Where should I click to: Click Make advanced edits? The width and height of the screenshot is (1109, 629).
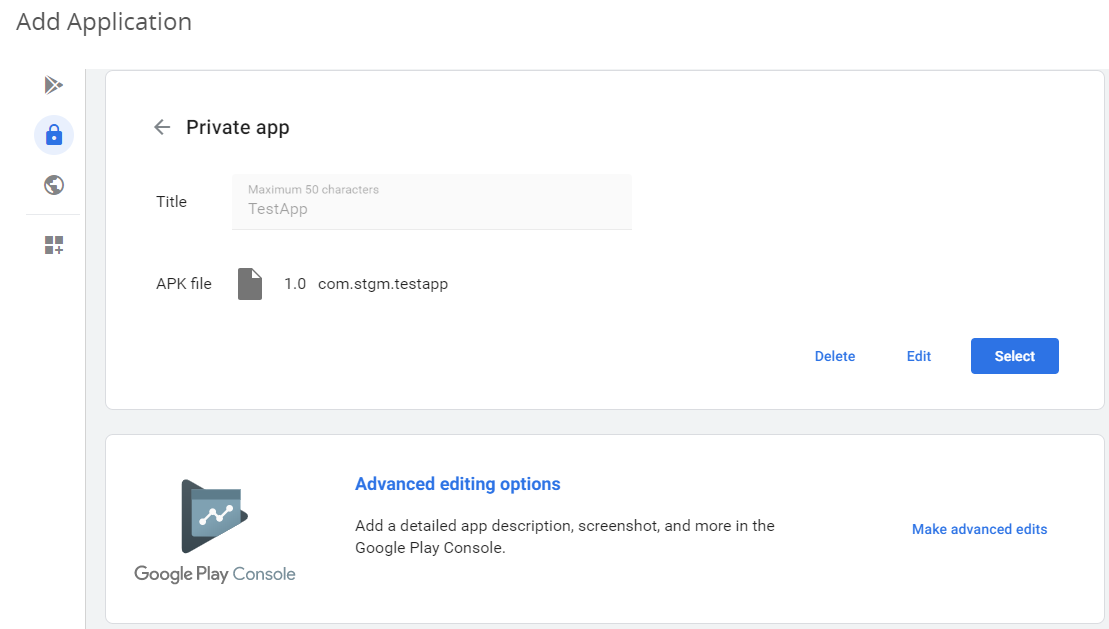click(x=978, y=529)
